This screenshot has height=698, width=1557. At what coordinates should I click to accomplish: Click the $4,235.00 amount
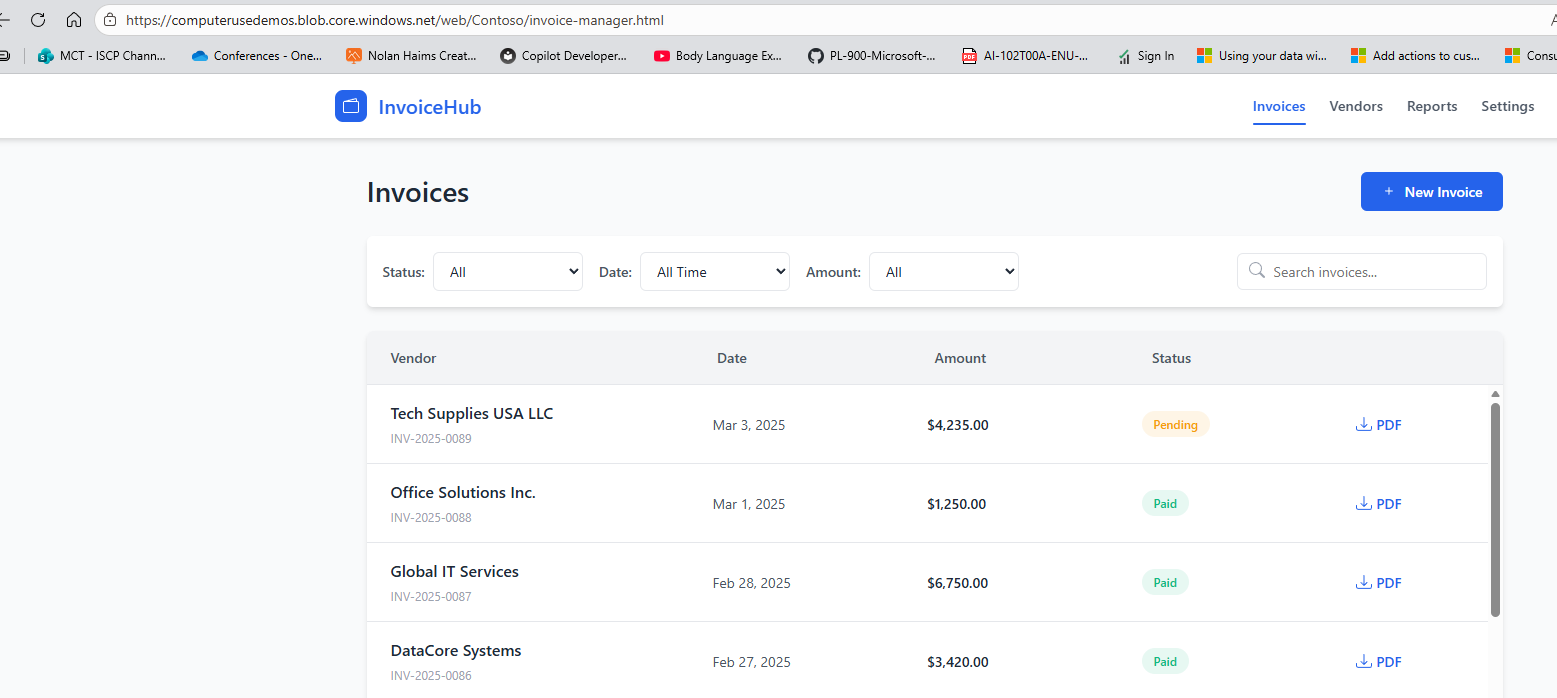[958, 425]
